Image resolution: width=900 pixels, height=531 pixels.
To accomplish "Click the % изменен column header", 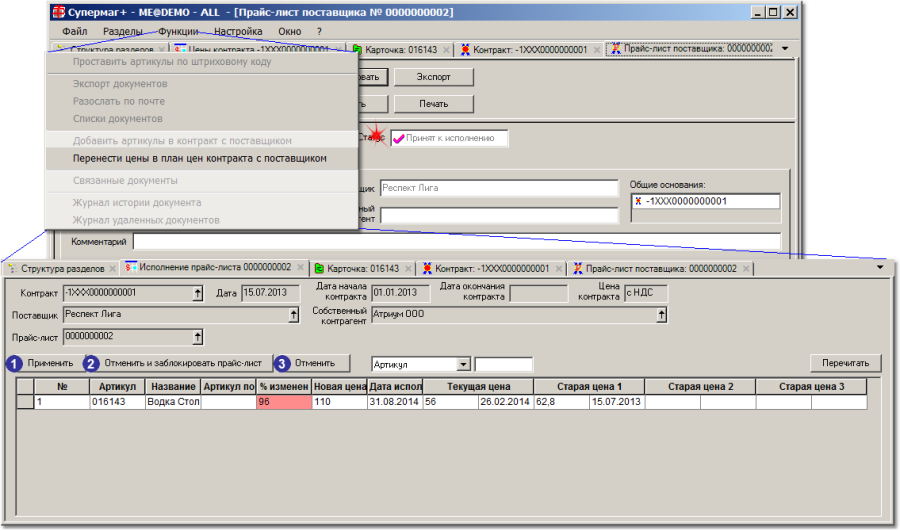I will (x=284, y=387).
